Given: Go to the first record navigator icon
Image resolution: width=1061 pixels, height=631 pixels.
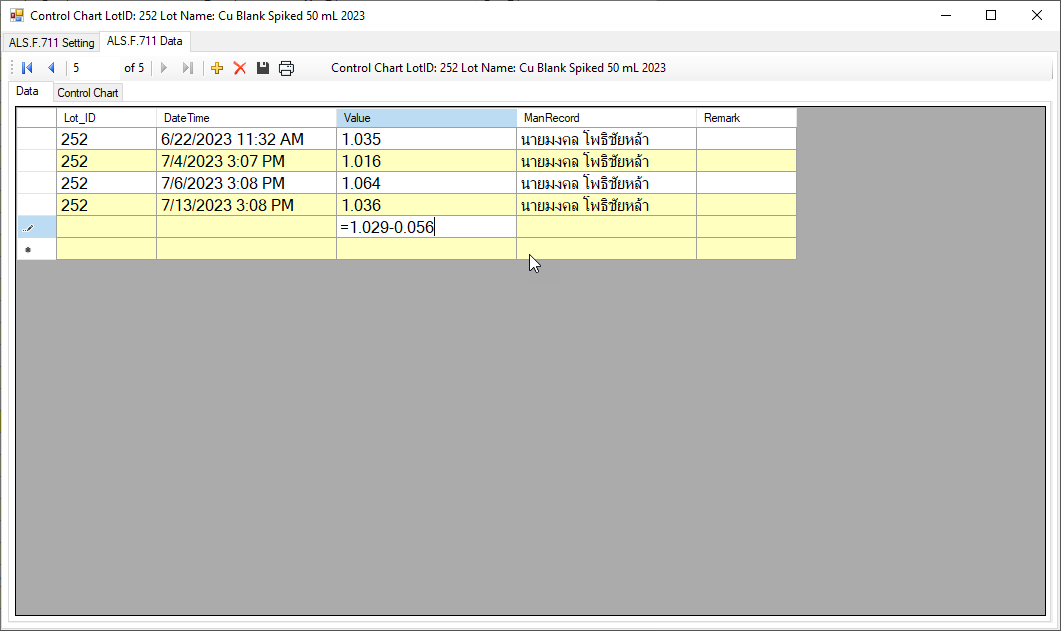Looking at the screenshot, I should pos(27,68).
